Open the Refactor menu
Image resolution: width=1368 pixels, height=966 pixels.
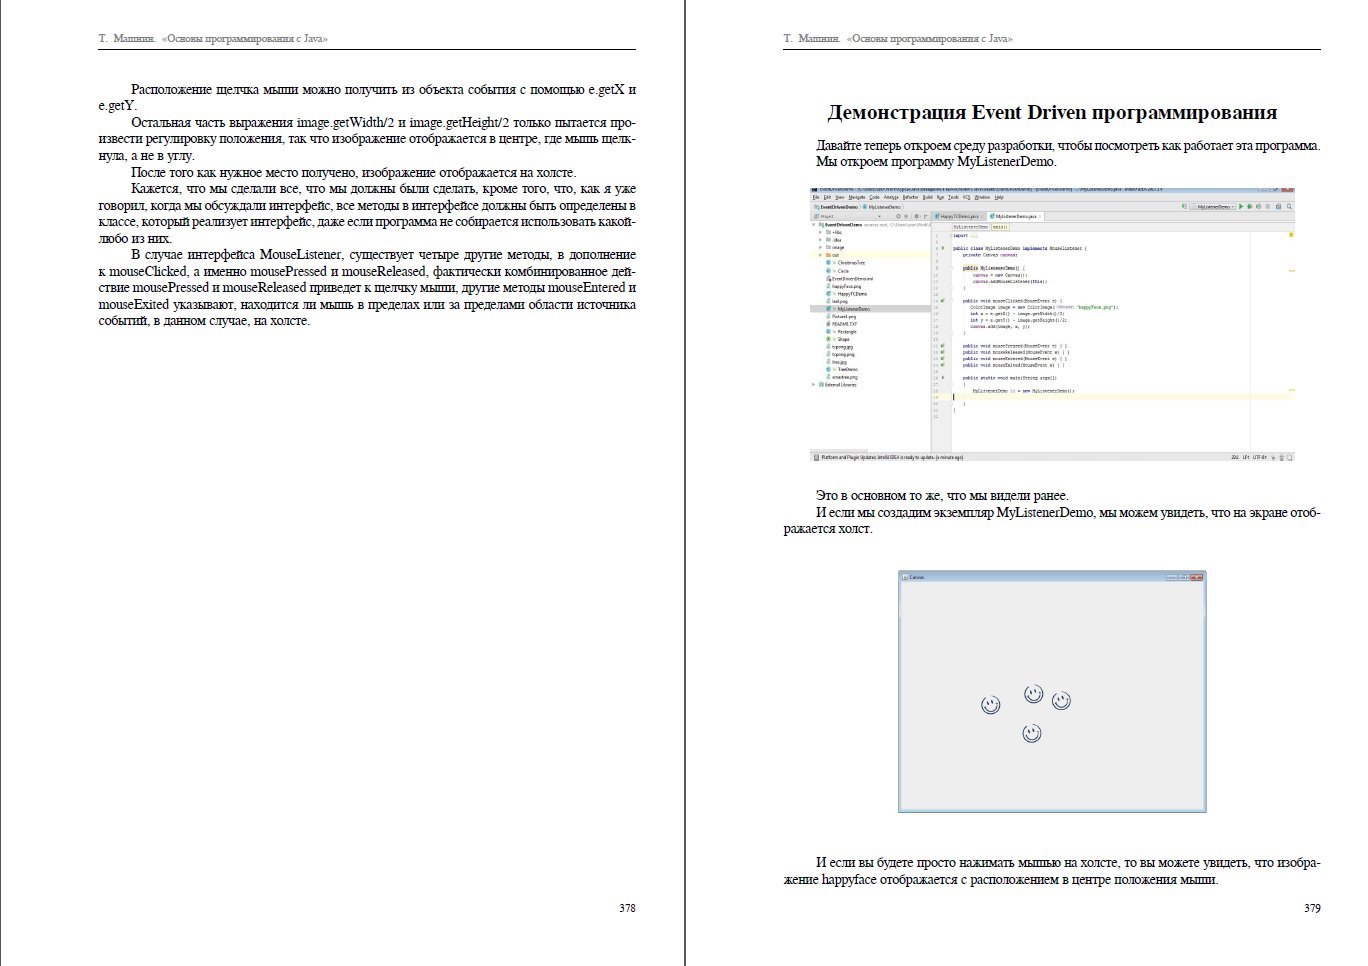pyautogui.click(x=910, y=197)
